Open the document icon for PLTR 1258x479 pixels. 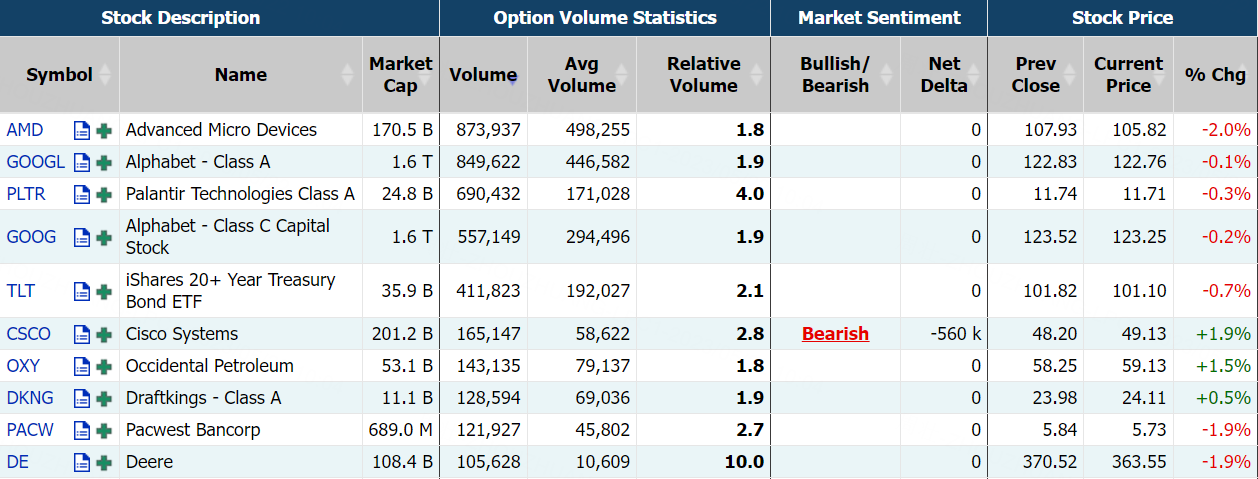point(82,194)
